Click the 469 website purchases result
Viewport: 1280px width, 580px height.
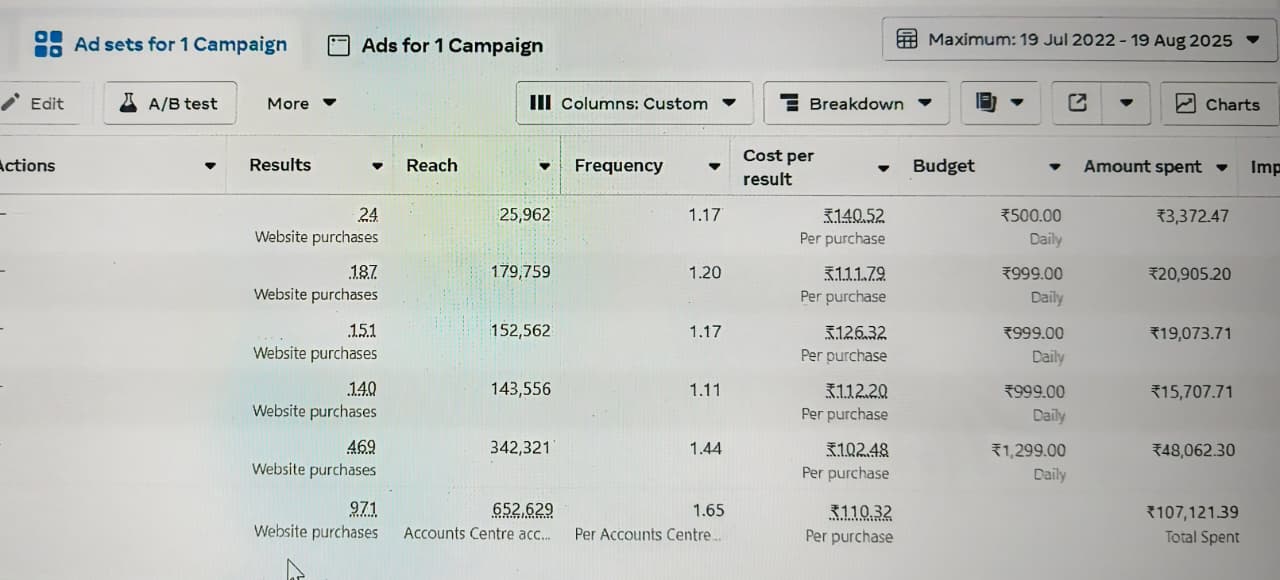pyautogui.click(x=361, y=448)
